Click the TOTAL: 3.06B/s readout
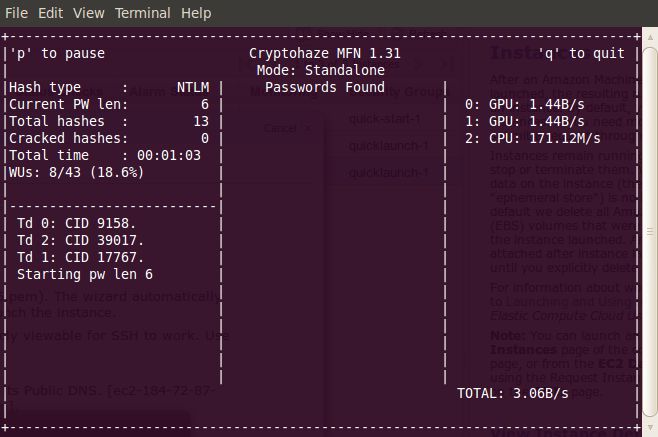 (x=512, y=393)
